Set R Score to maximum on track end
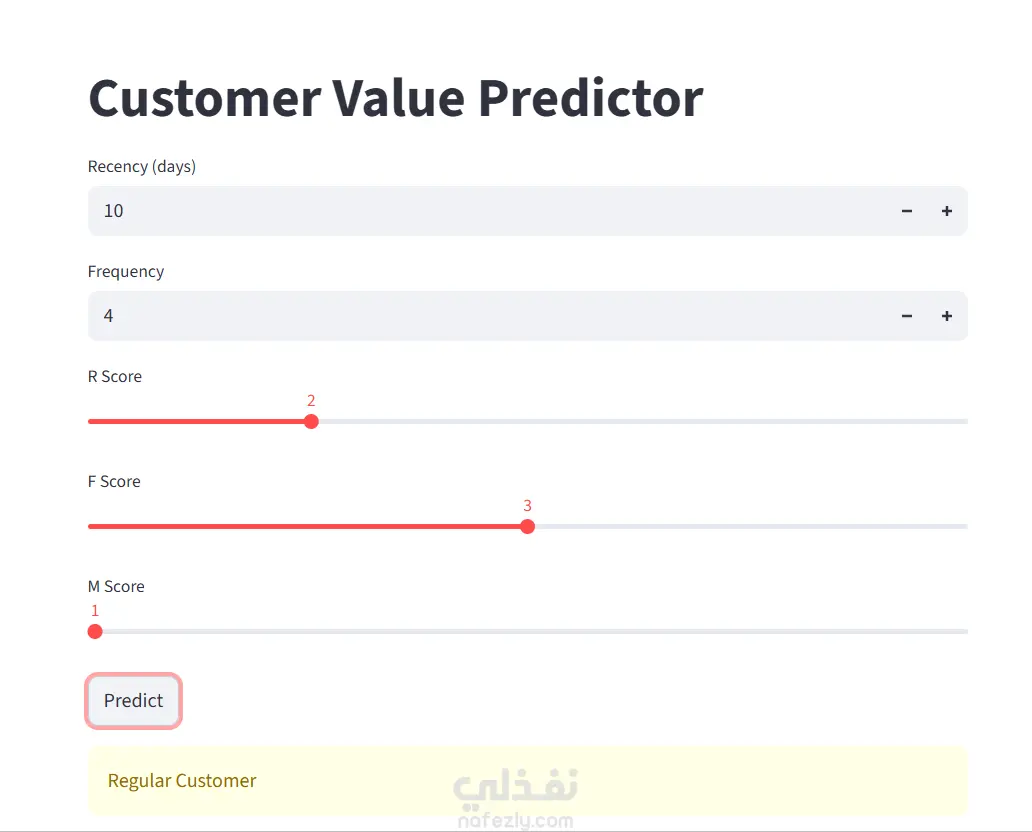 [x=965, y=421]
